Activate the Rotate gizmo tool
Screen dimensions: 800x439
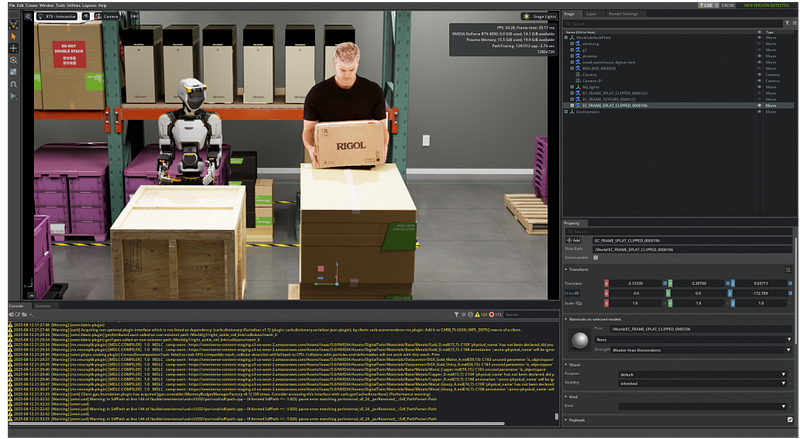tap(14, 60)
